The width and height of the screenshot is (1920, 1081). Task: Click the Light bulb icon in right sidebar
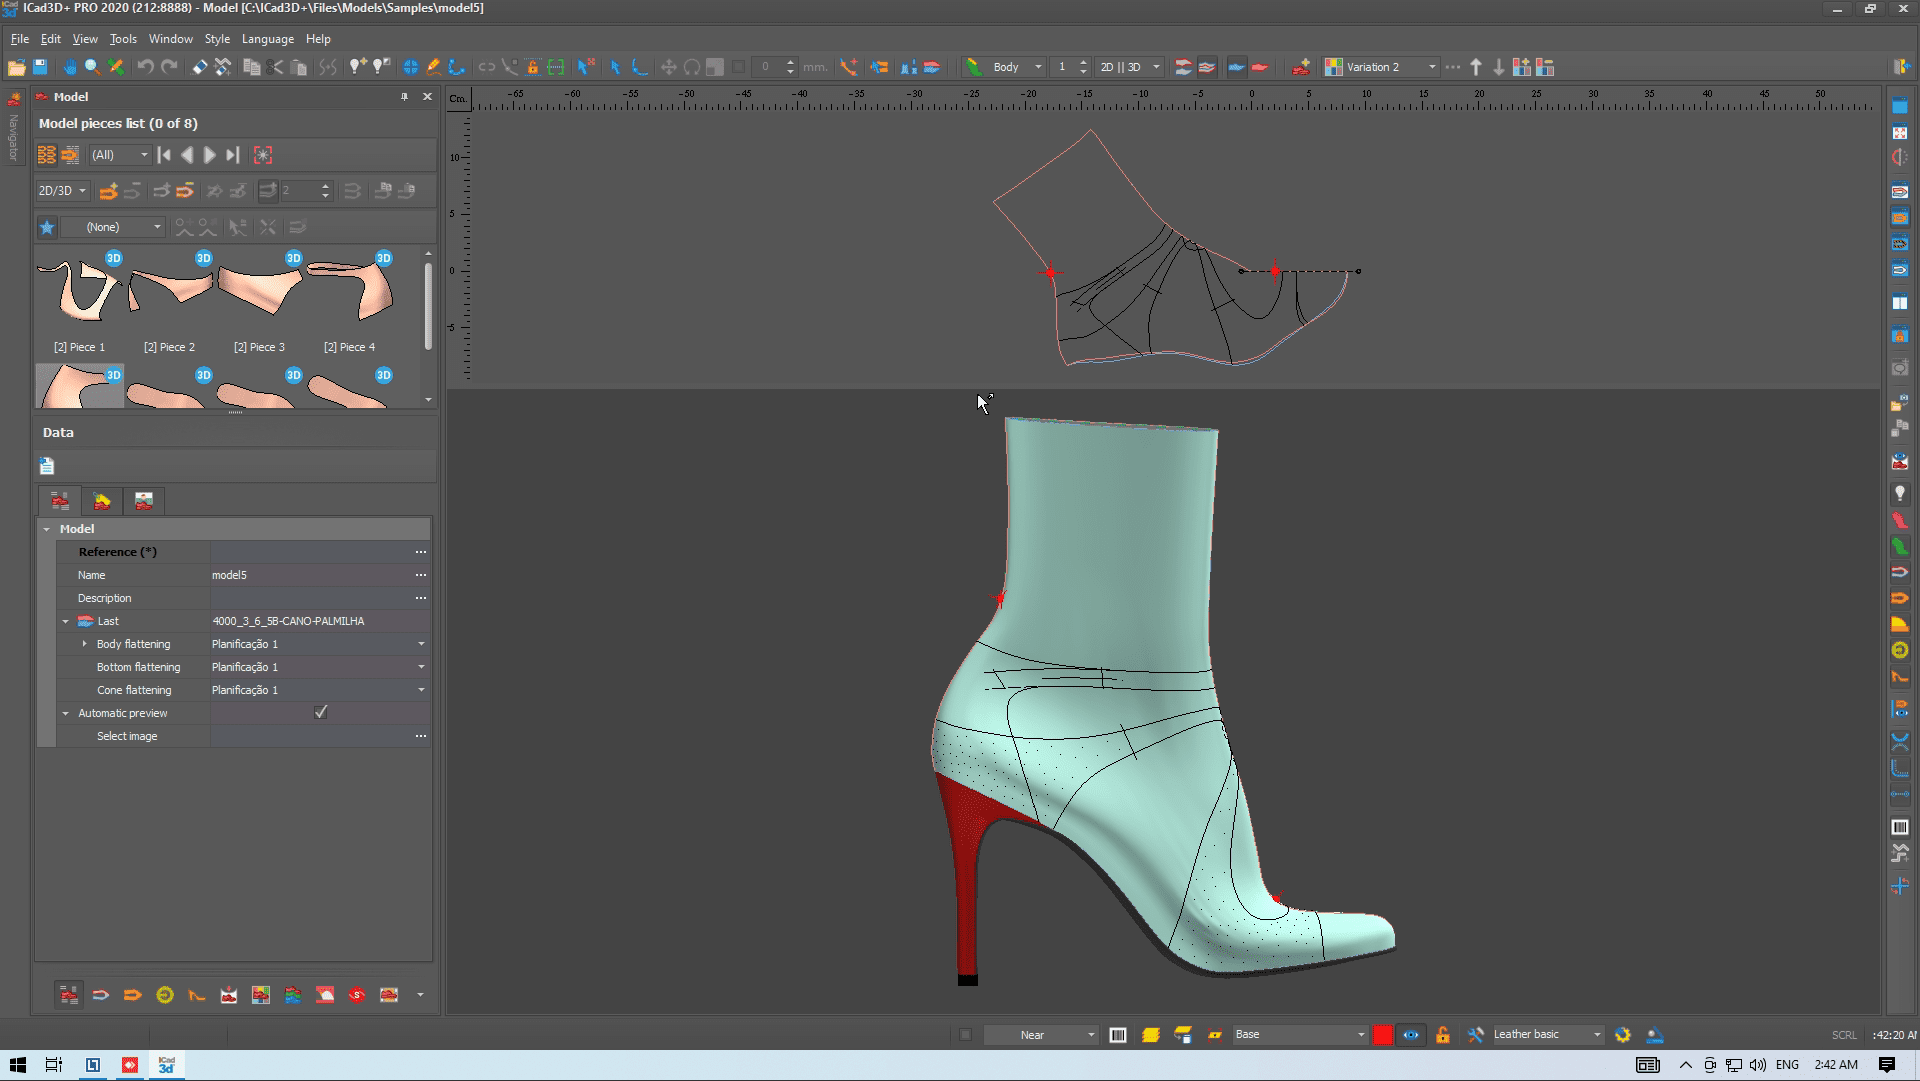(x=1899, y=494)
